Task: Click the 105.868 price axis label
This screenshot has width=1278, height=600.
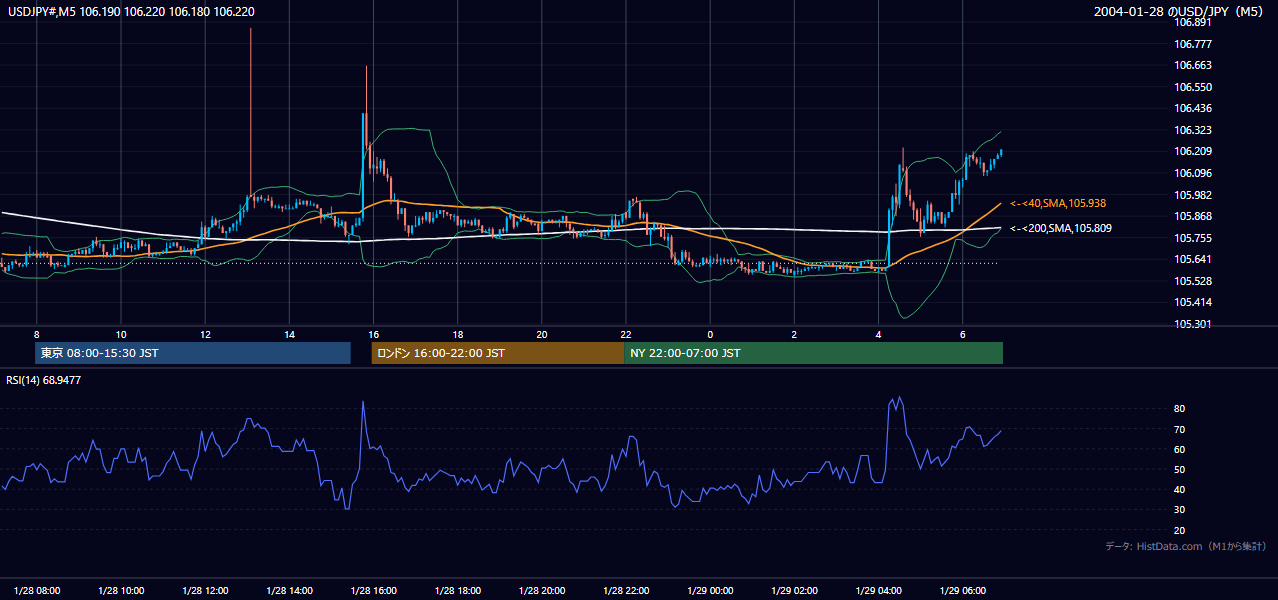Action: [x=1193, y=216]
